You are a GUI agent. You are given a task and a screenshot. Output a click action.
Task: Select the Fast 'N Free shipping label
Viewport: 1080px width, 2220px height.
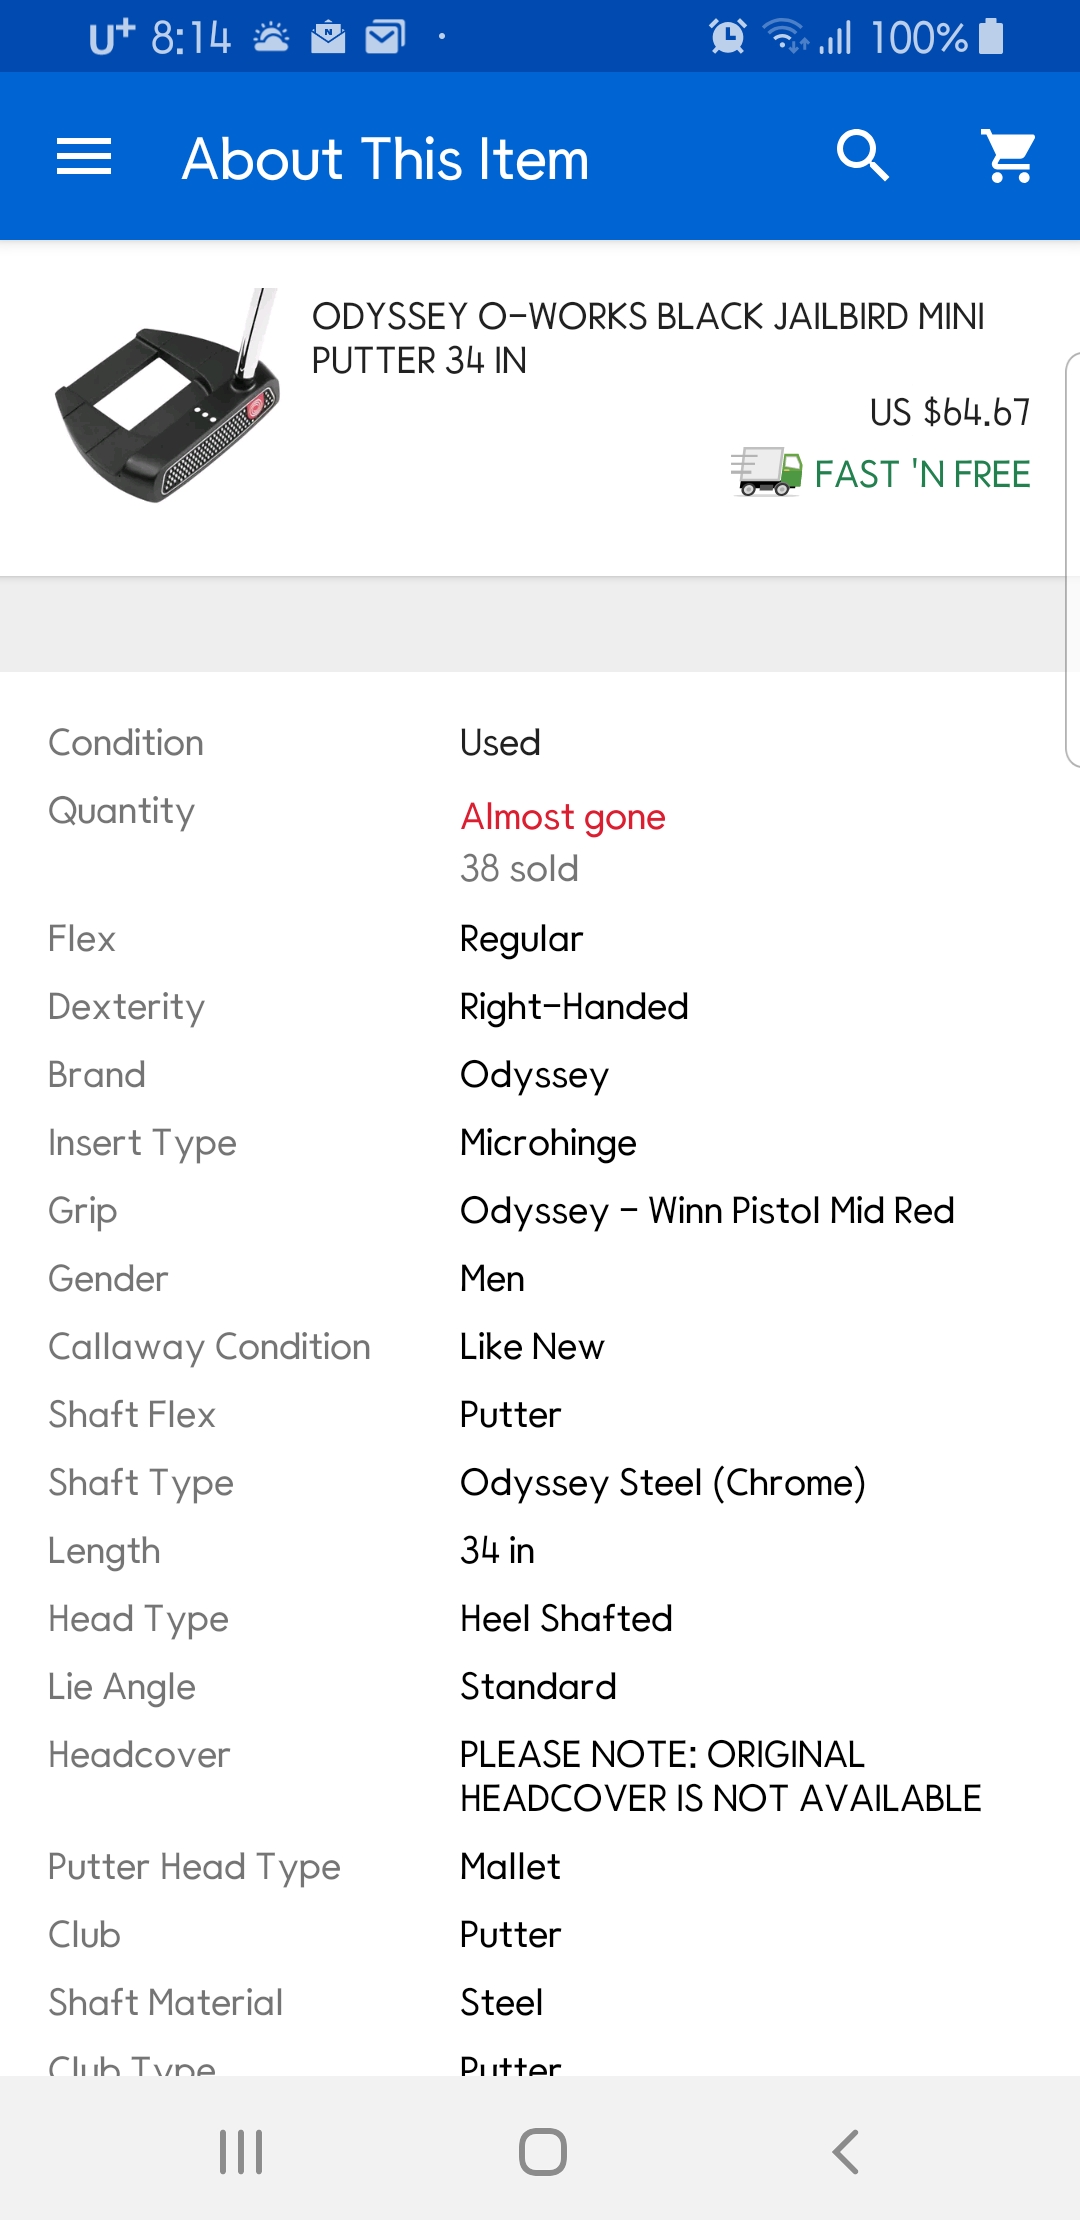(x=922, y=474)
